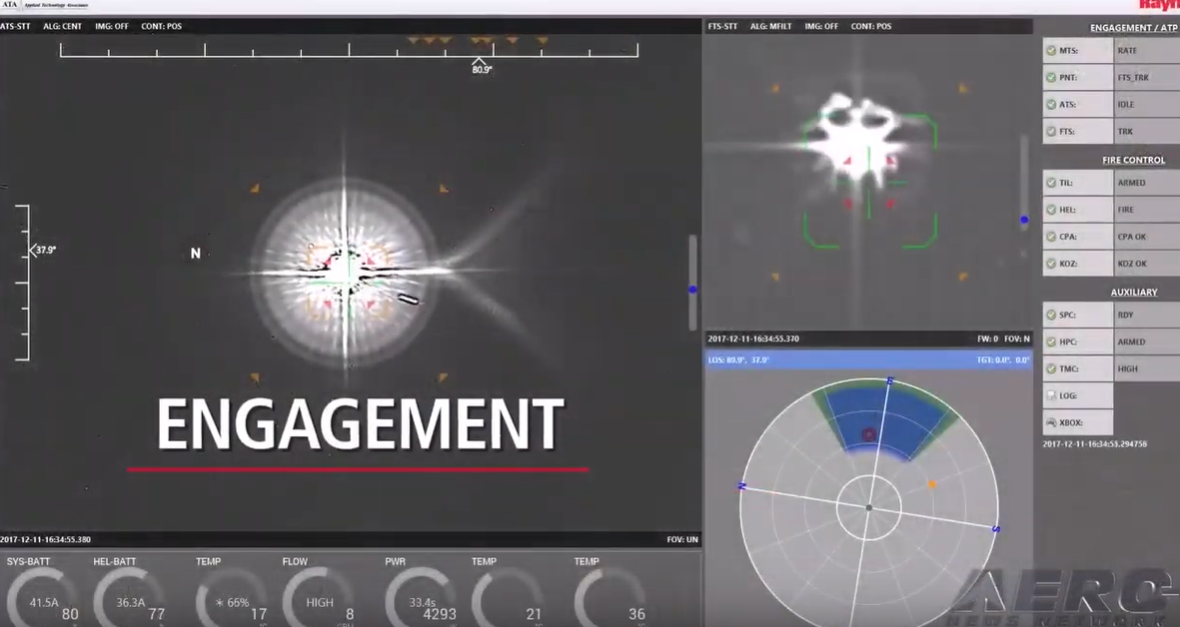Select the ATS-STT view label

tap(15, 26)
